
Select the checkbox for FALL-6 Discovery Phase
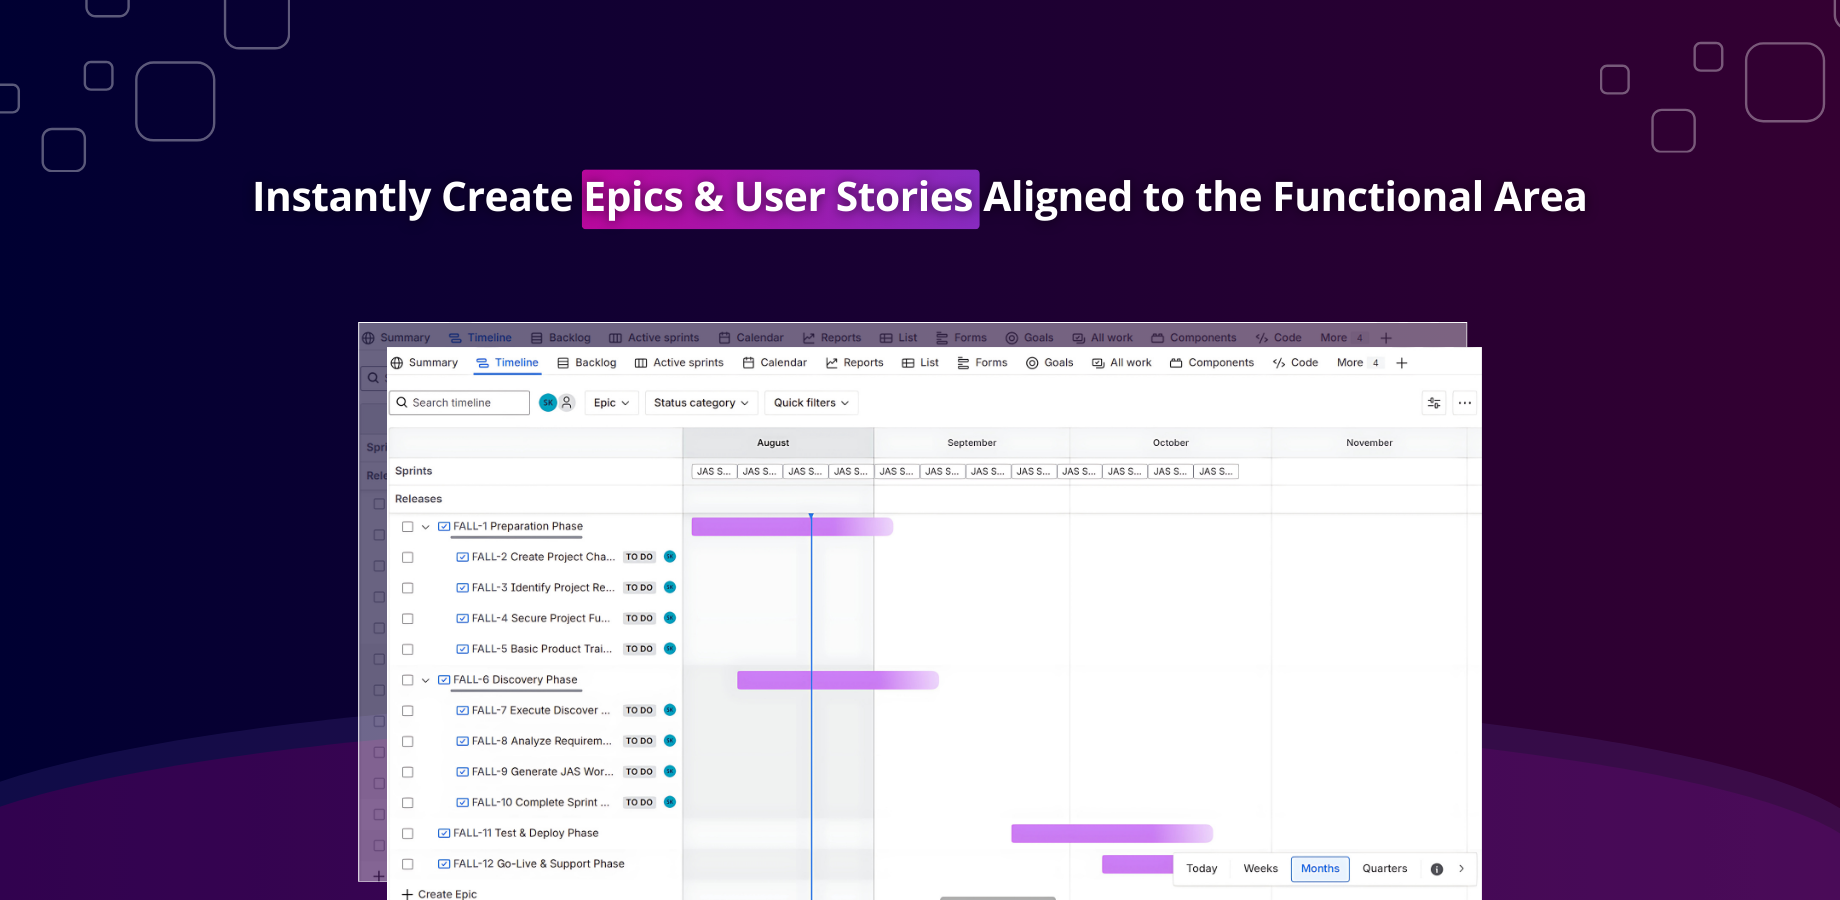[x=407, y=680]
